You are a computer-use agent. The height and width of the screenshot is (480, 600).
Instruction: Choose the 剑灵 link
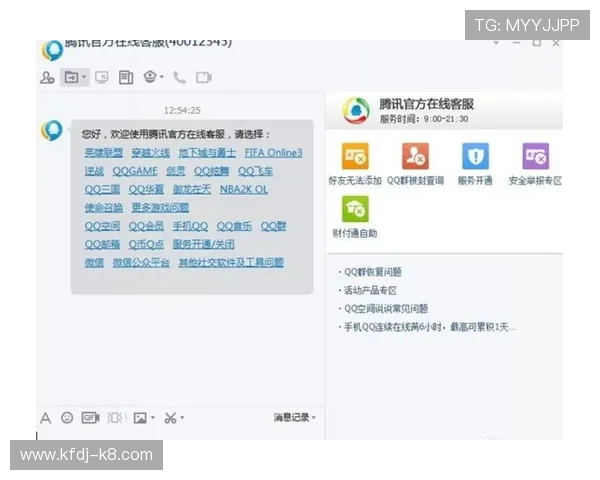[x=176, y=171]
